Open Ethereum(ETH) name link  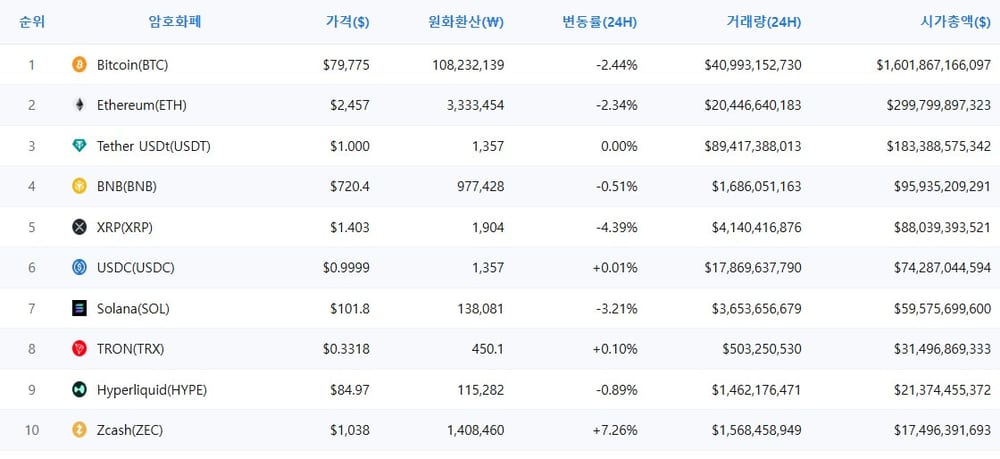[x=142, y=106]
